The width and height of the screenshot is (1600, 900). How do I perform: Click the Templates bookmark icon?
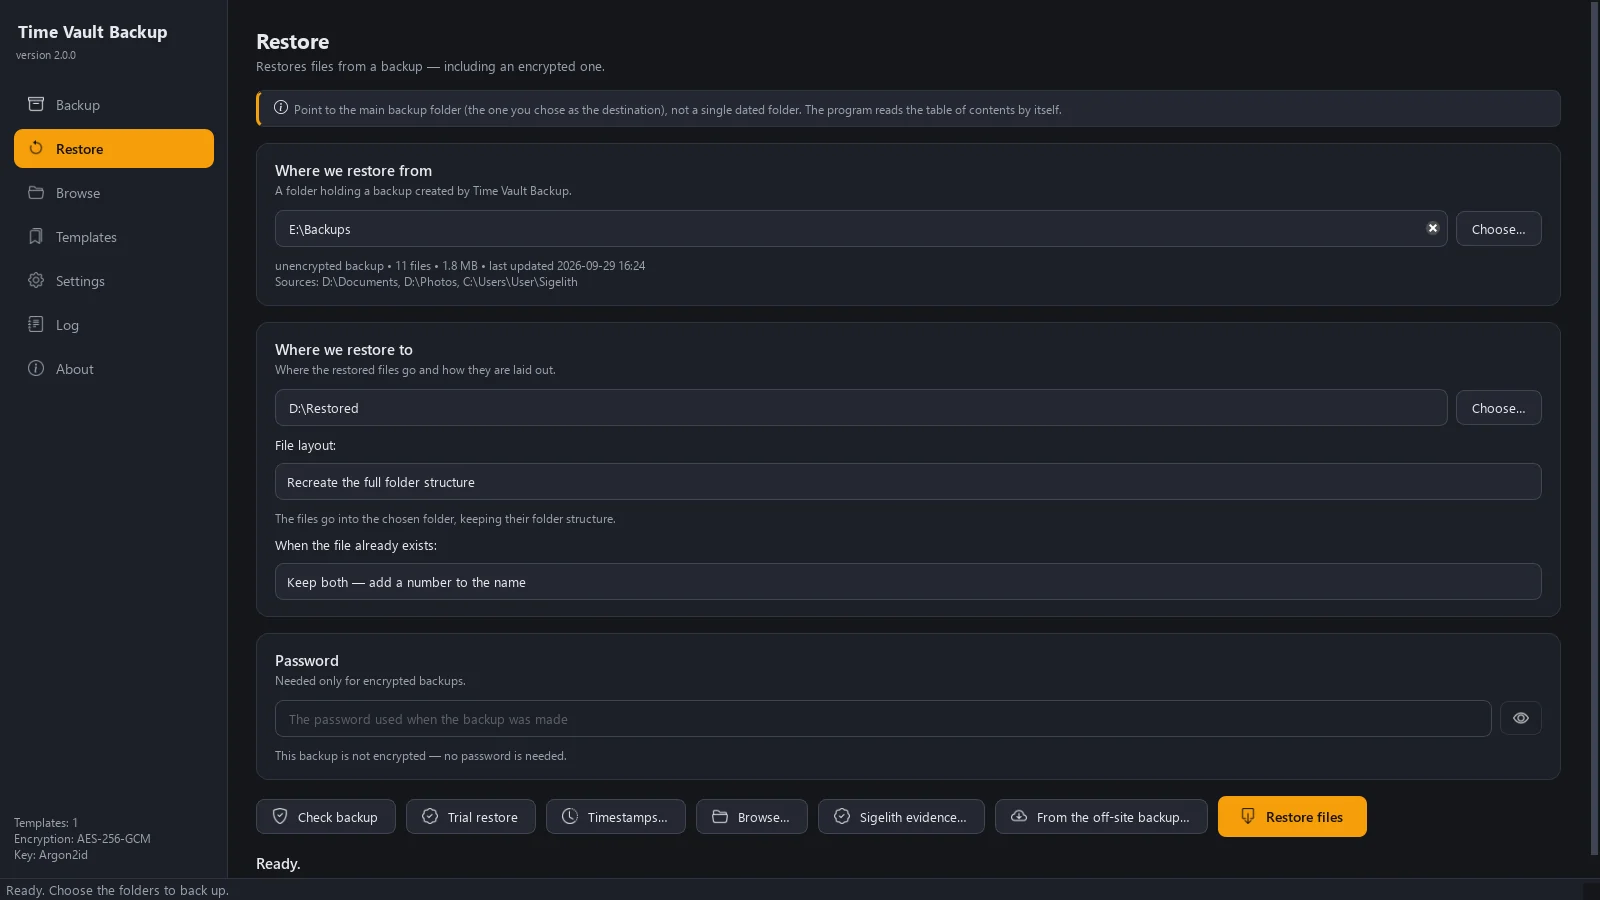pyautogui.click(x=36, y=236)
